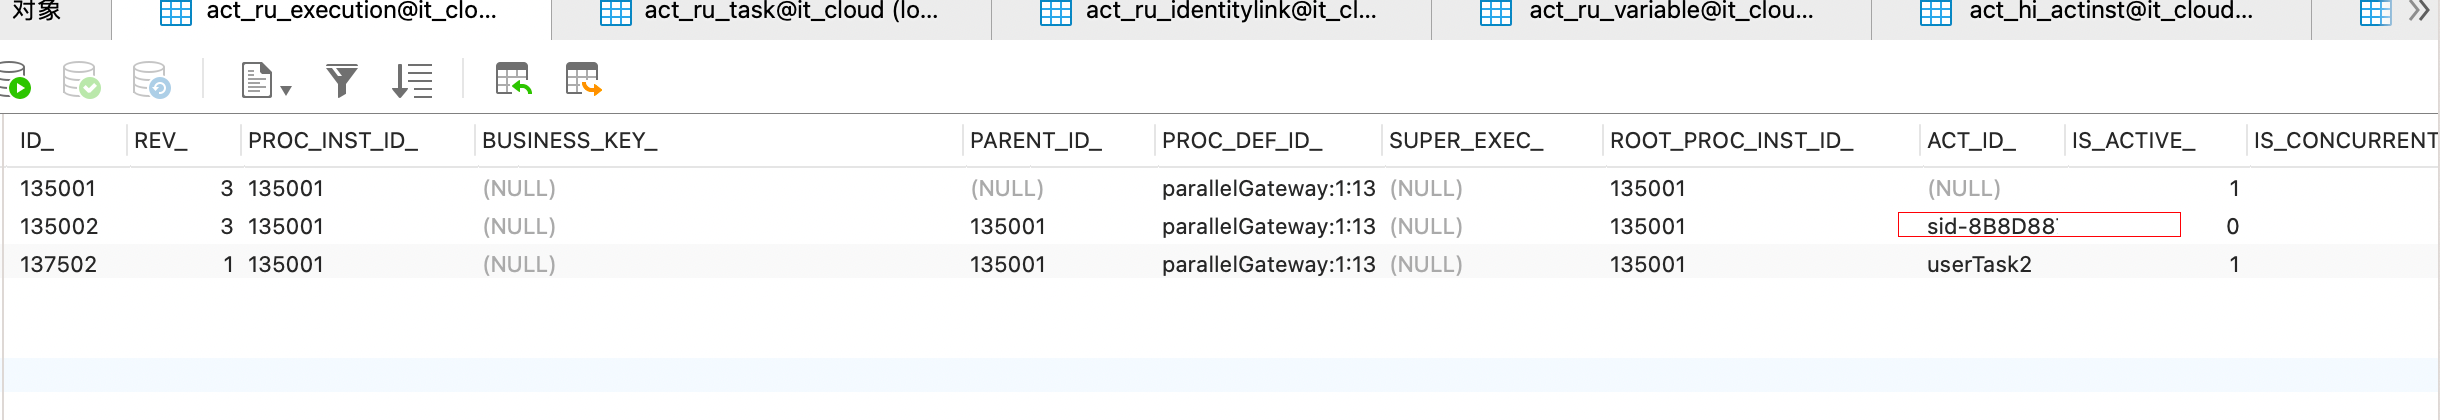
Task: Click the sort rows icon
Action: [412, 80]
